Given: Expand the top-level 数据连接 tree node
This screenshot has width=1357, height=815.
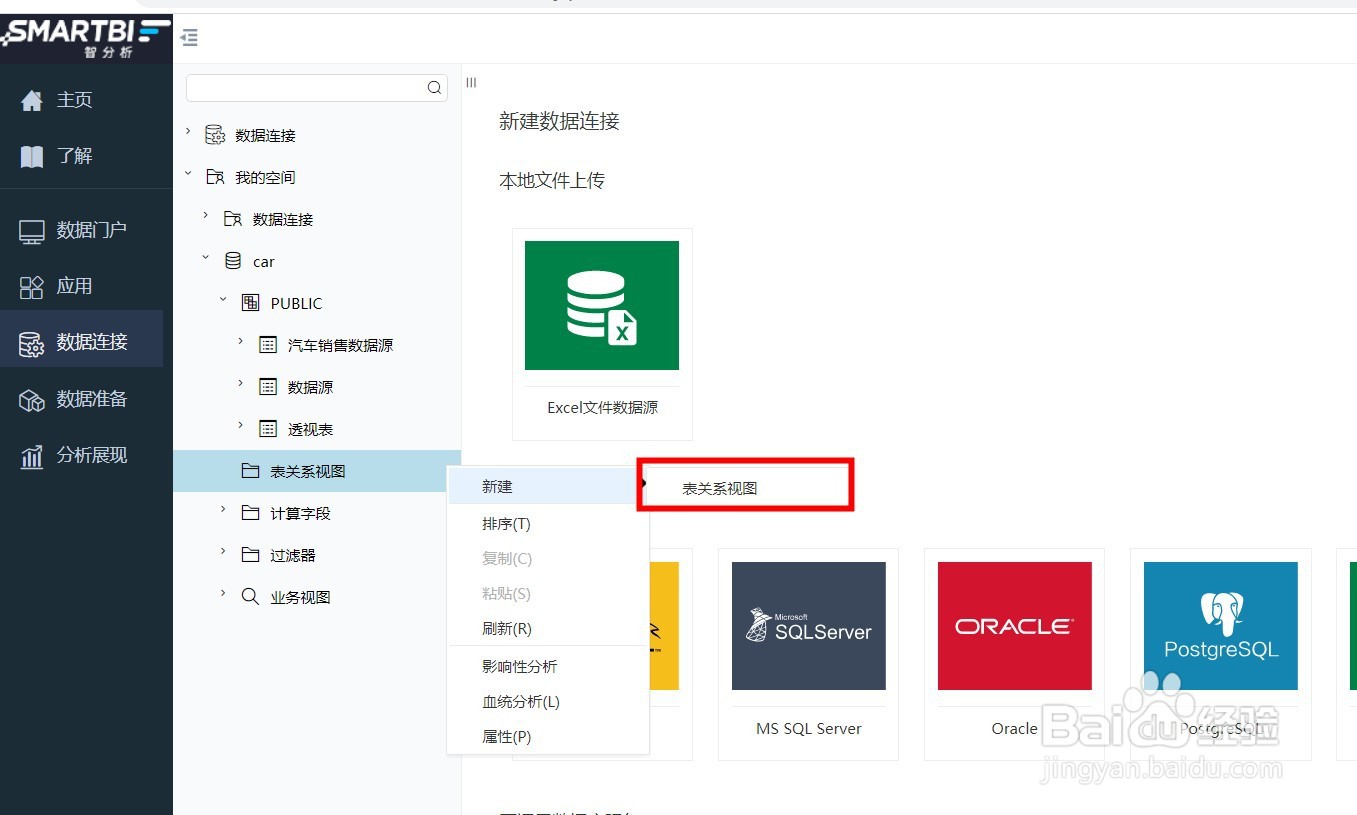Looking at the screenshot, I should 188,132.
